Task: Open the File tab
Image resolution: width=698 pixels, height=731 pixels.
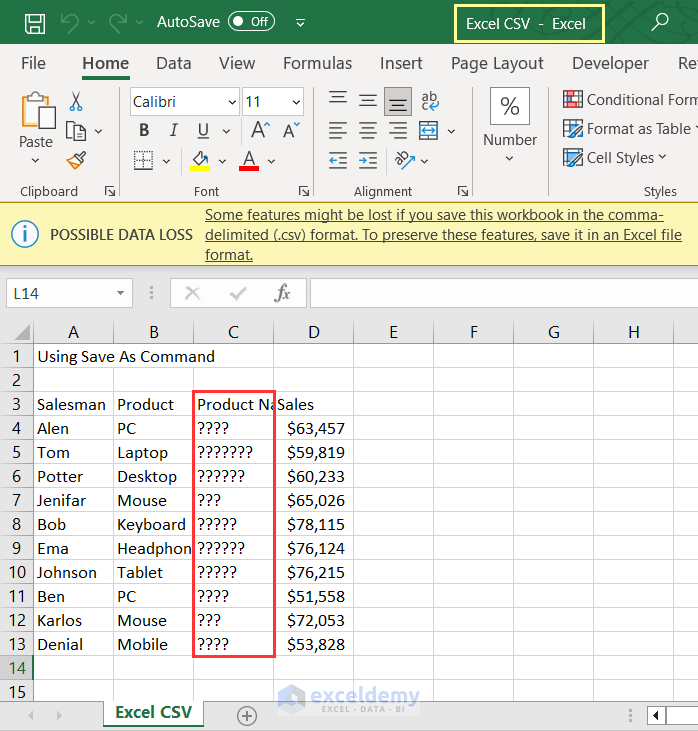Action: pyautogui.click(x=33, y=63)
